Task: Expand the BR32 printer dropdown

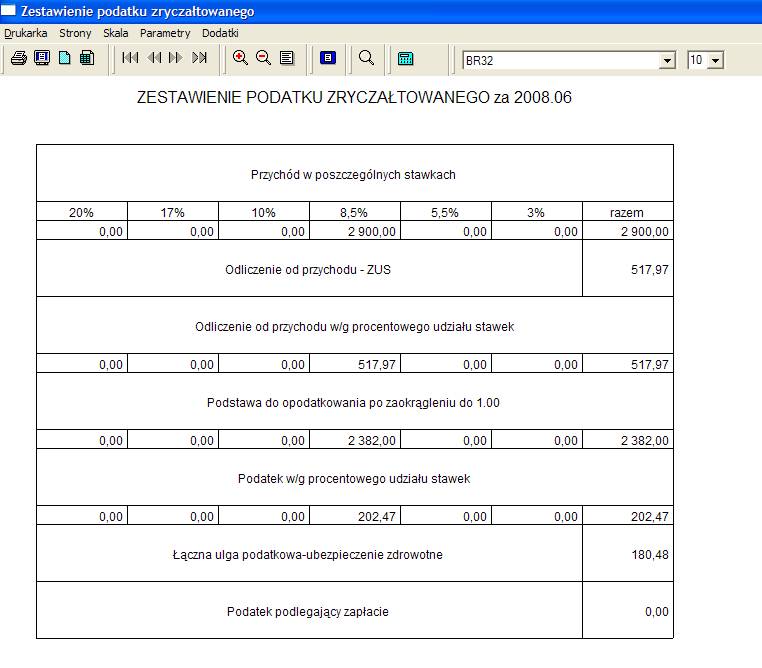Action: (x=667, y=61)
